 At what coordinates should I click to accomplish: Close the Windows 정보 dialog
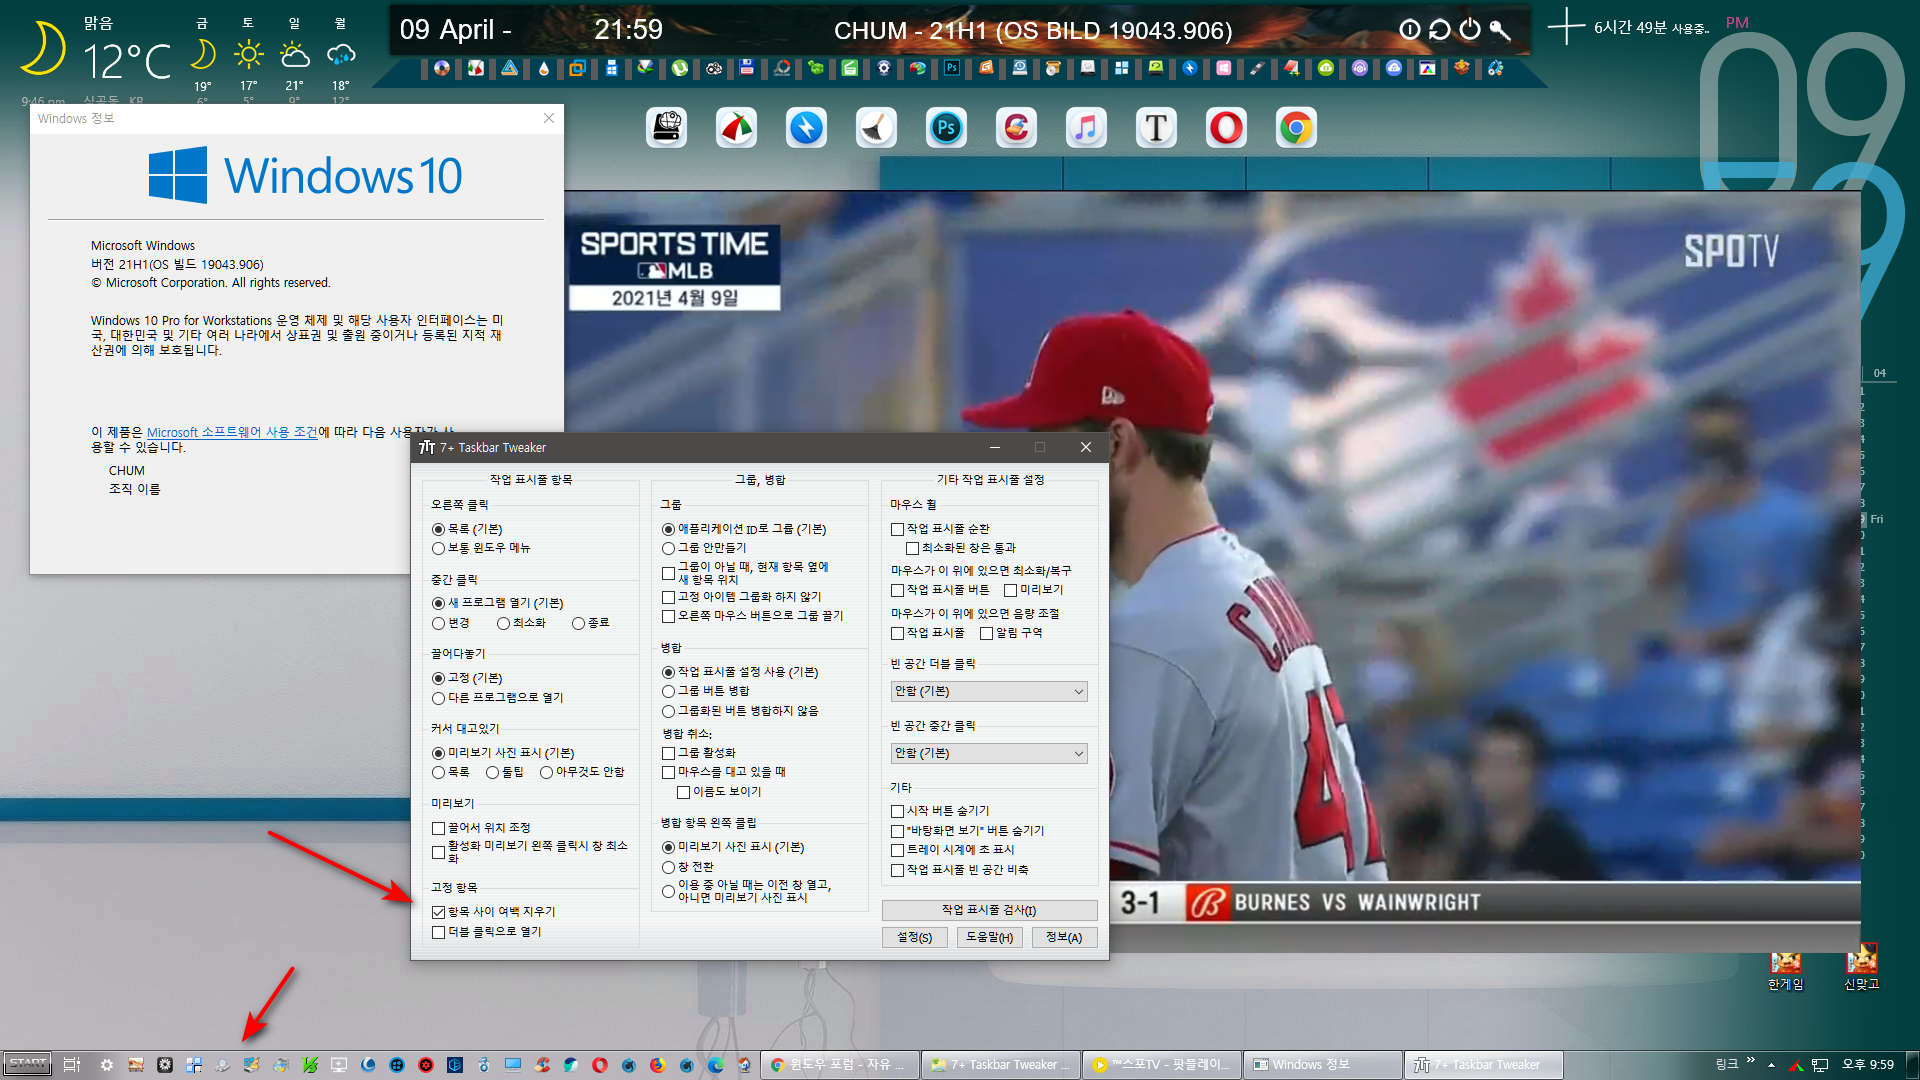coord(548,118)
